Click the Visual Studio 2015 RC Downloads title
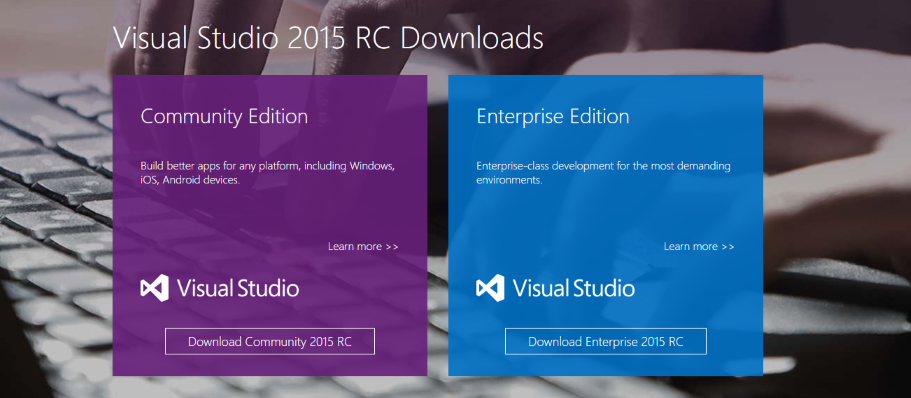Image resolution: width=911 pixels, height=398 pixels. (328, 38)
